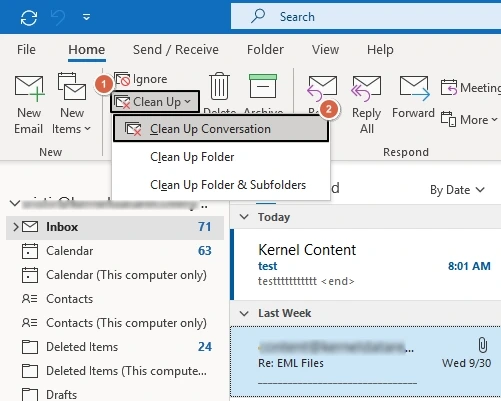Screen dimensions: 501x401
Task: Open the Contacts folder
Action: pyautogui.click(x=115, y=299)
